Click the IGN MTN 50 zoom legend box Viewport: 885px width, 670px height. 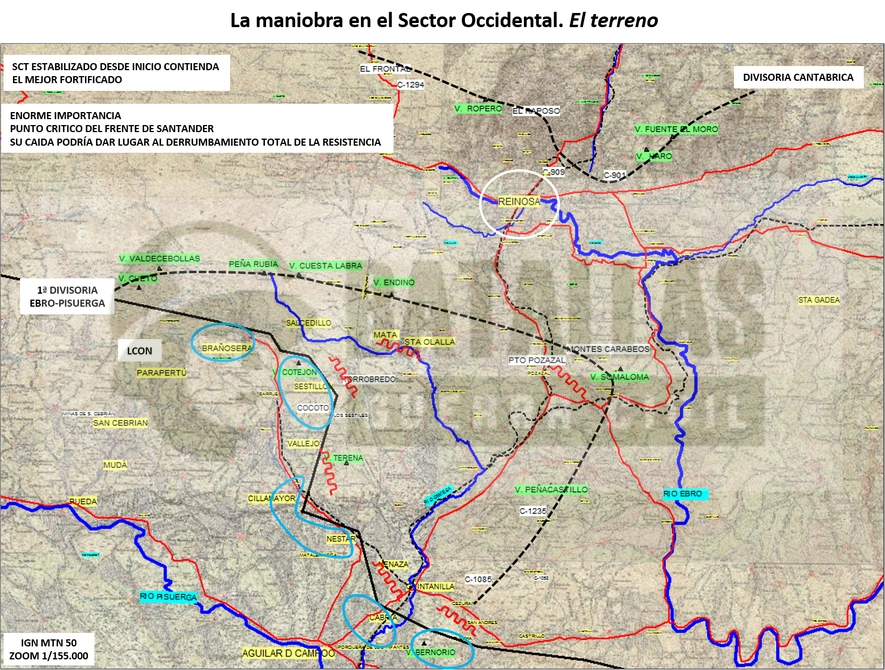point(49,649)
